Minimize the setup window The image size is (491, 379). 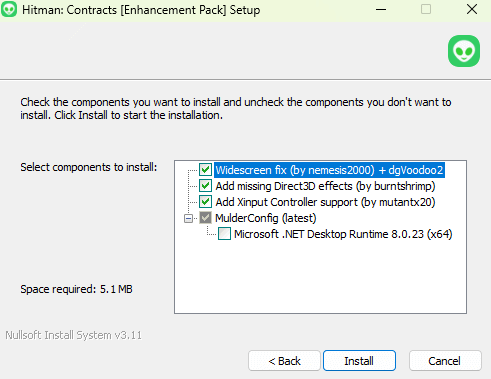[x=381, y=9]
